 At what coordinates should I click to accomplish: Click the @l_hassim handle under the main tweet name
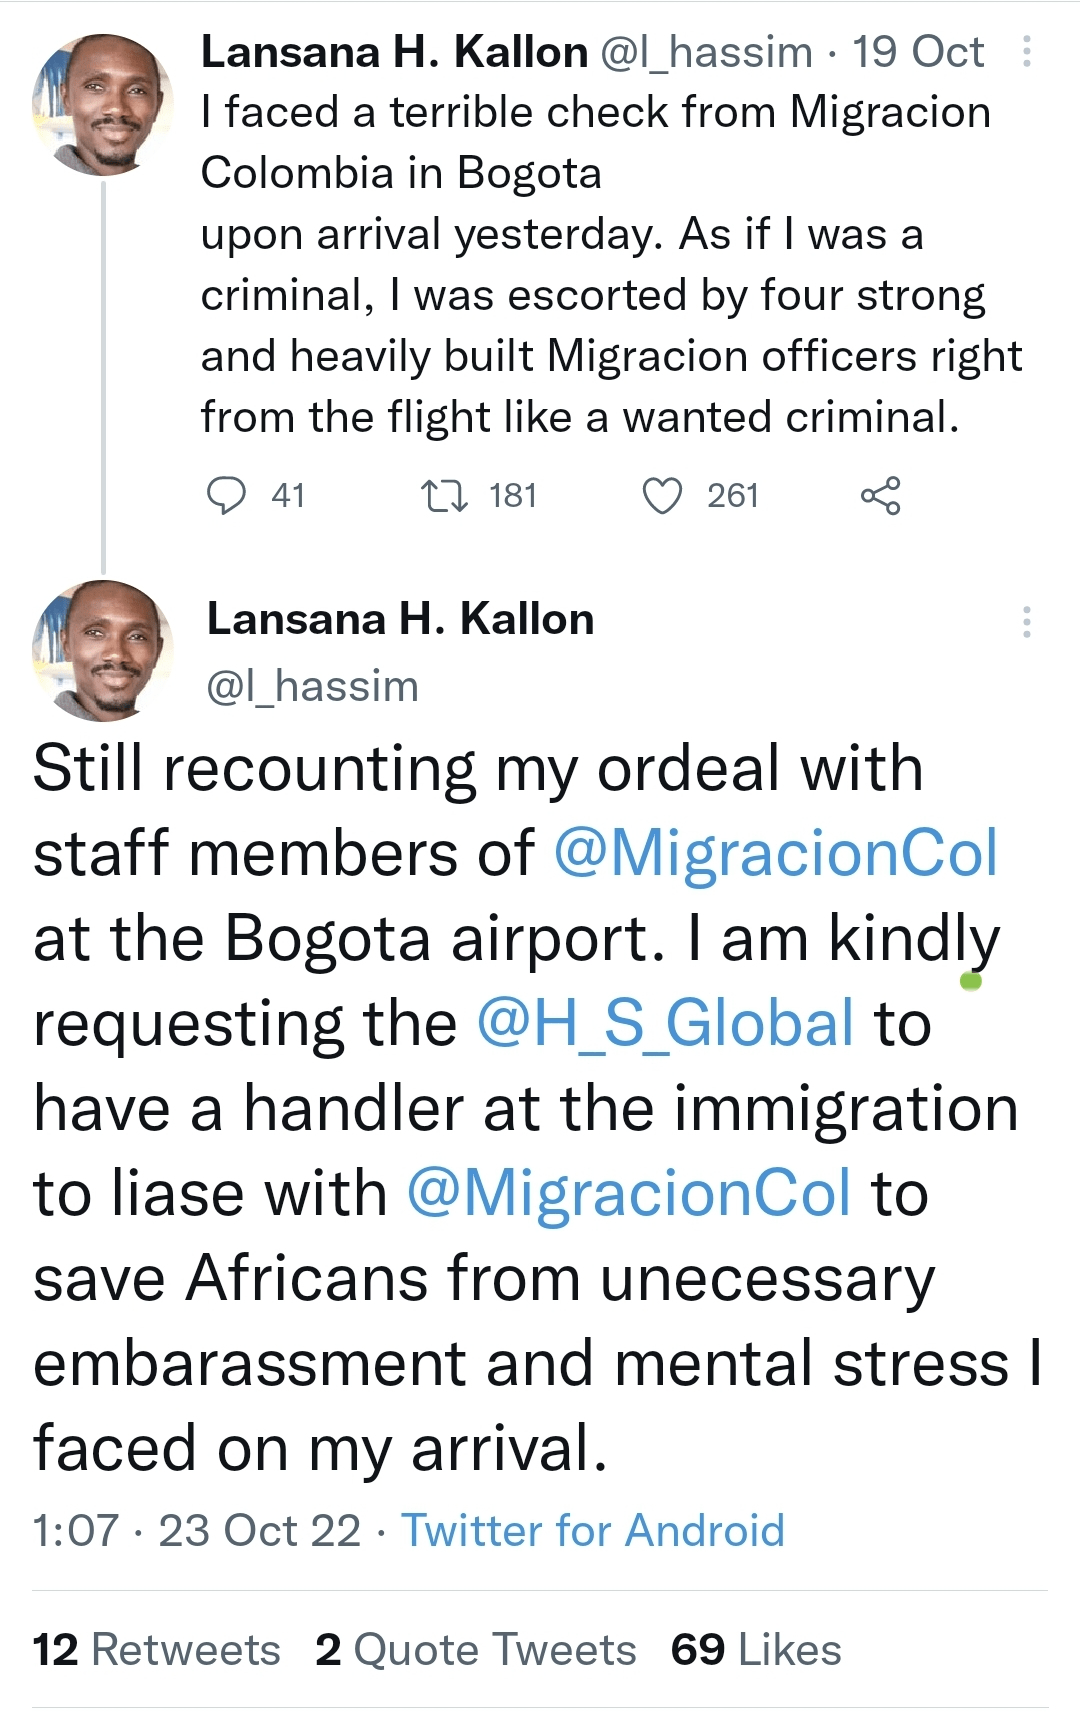click(x=312, y=687)
